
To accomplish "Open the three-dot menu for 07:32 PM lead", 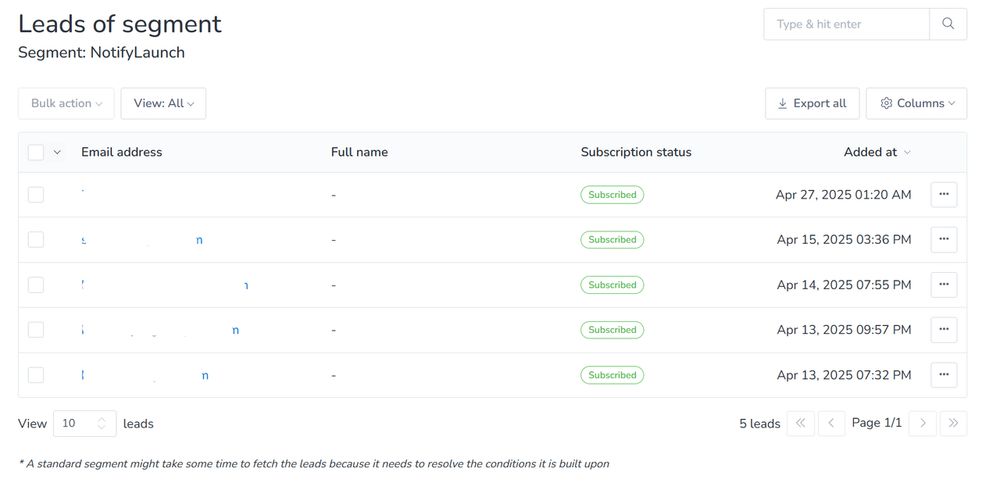I will (x=944, y=375).
